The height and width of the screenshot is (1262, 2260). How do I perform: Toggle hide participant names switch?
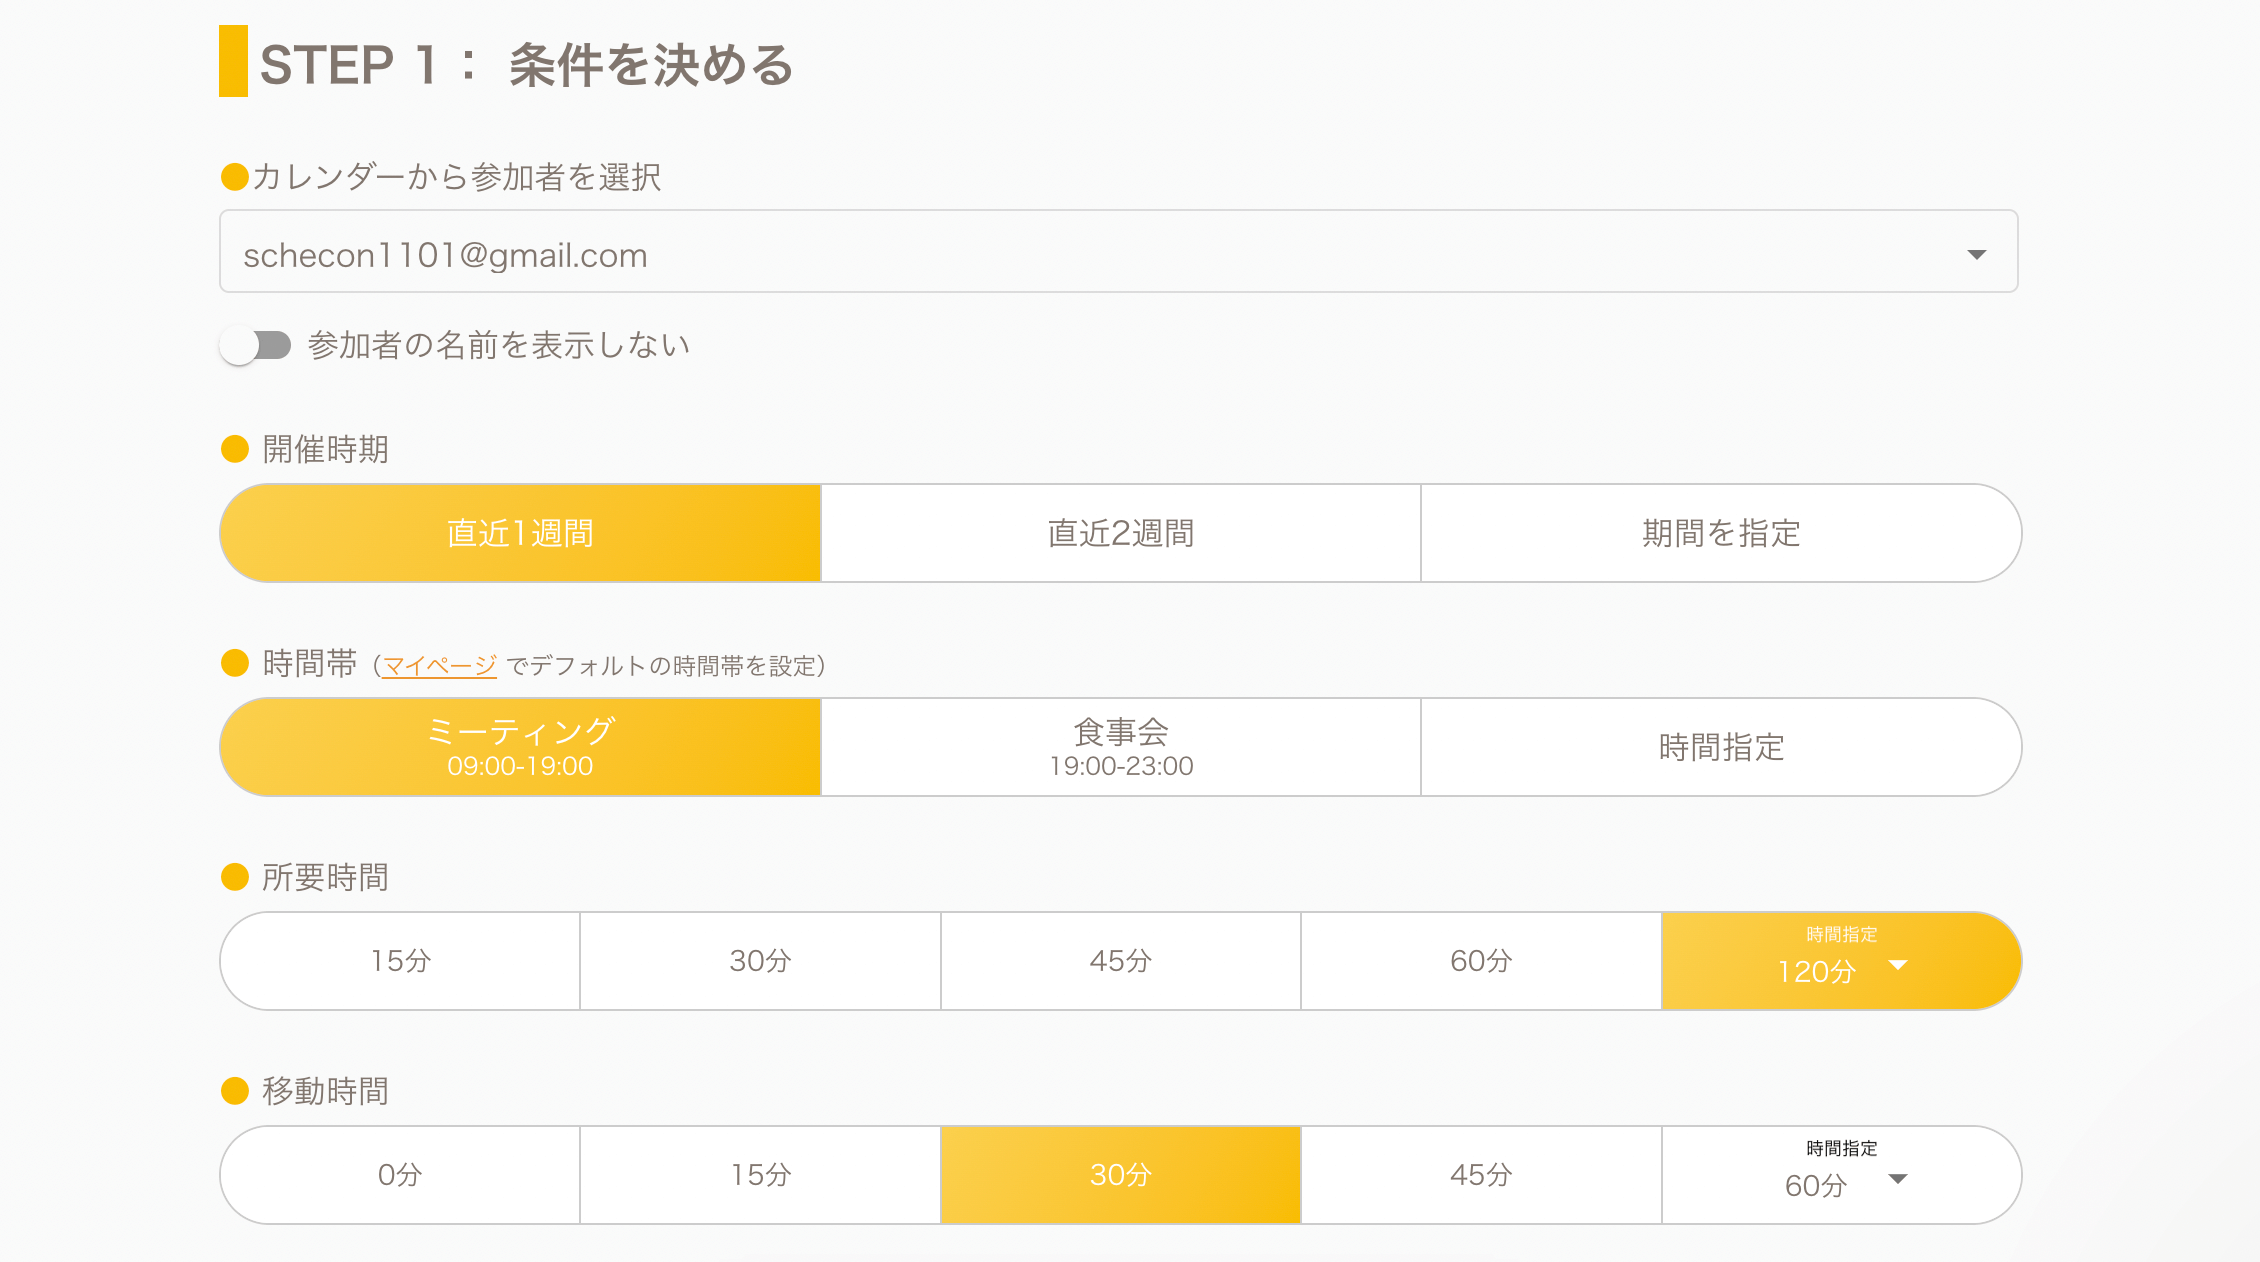pyautogui.click(x=256, y=346)
